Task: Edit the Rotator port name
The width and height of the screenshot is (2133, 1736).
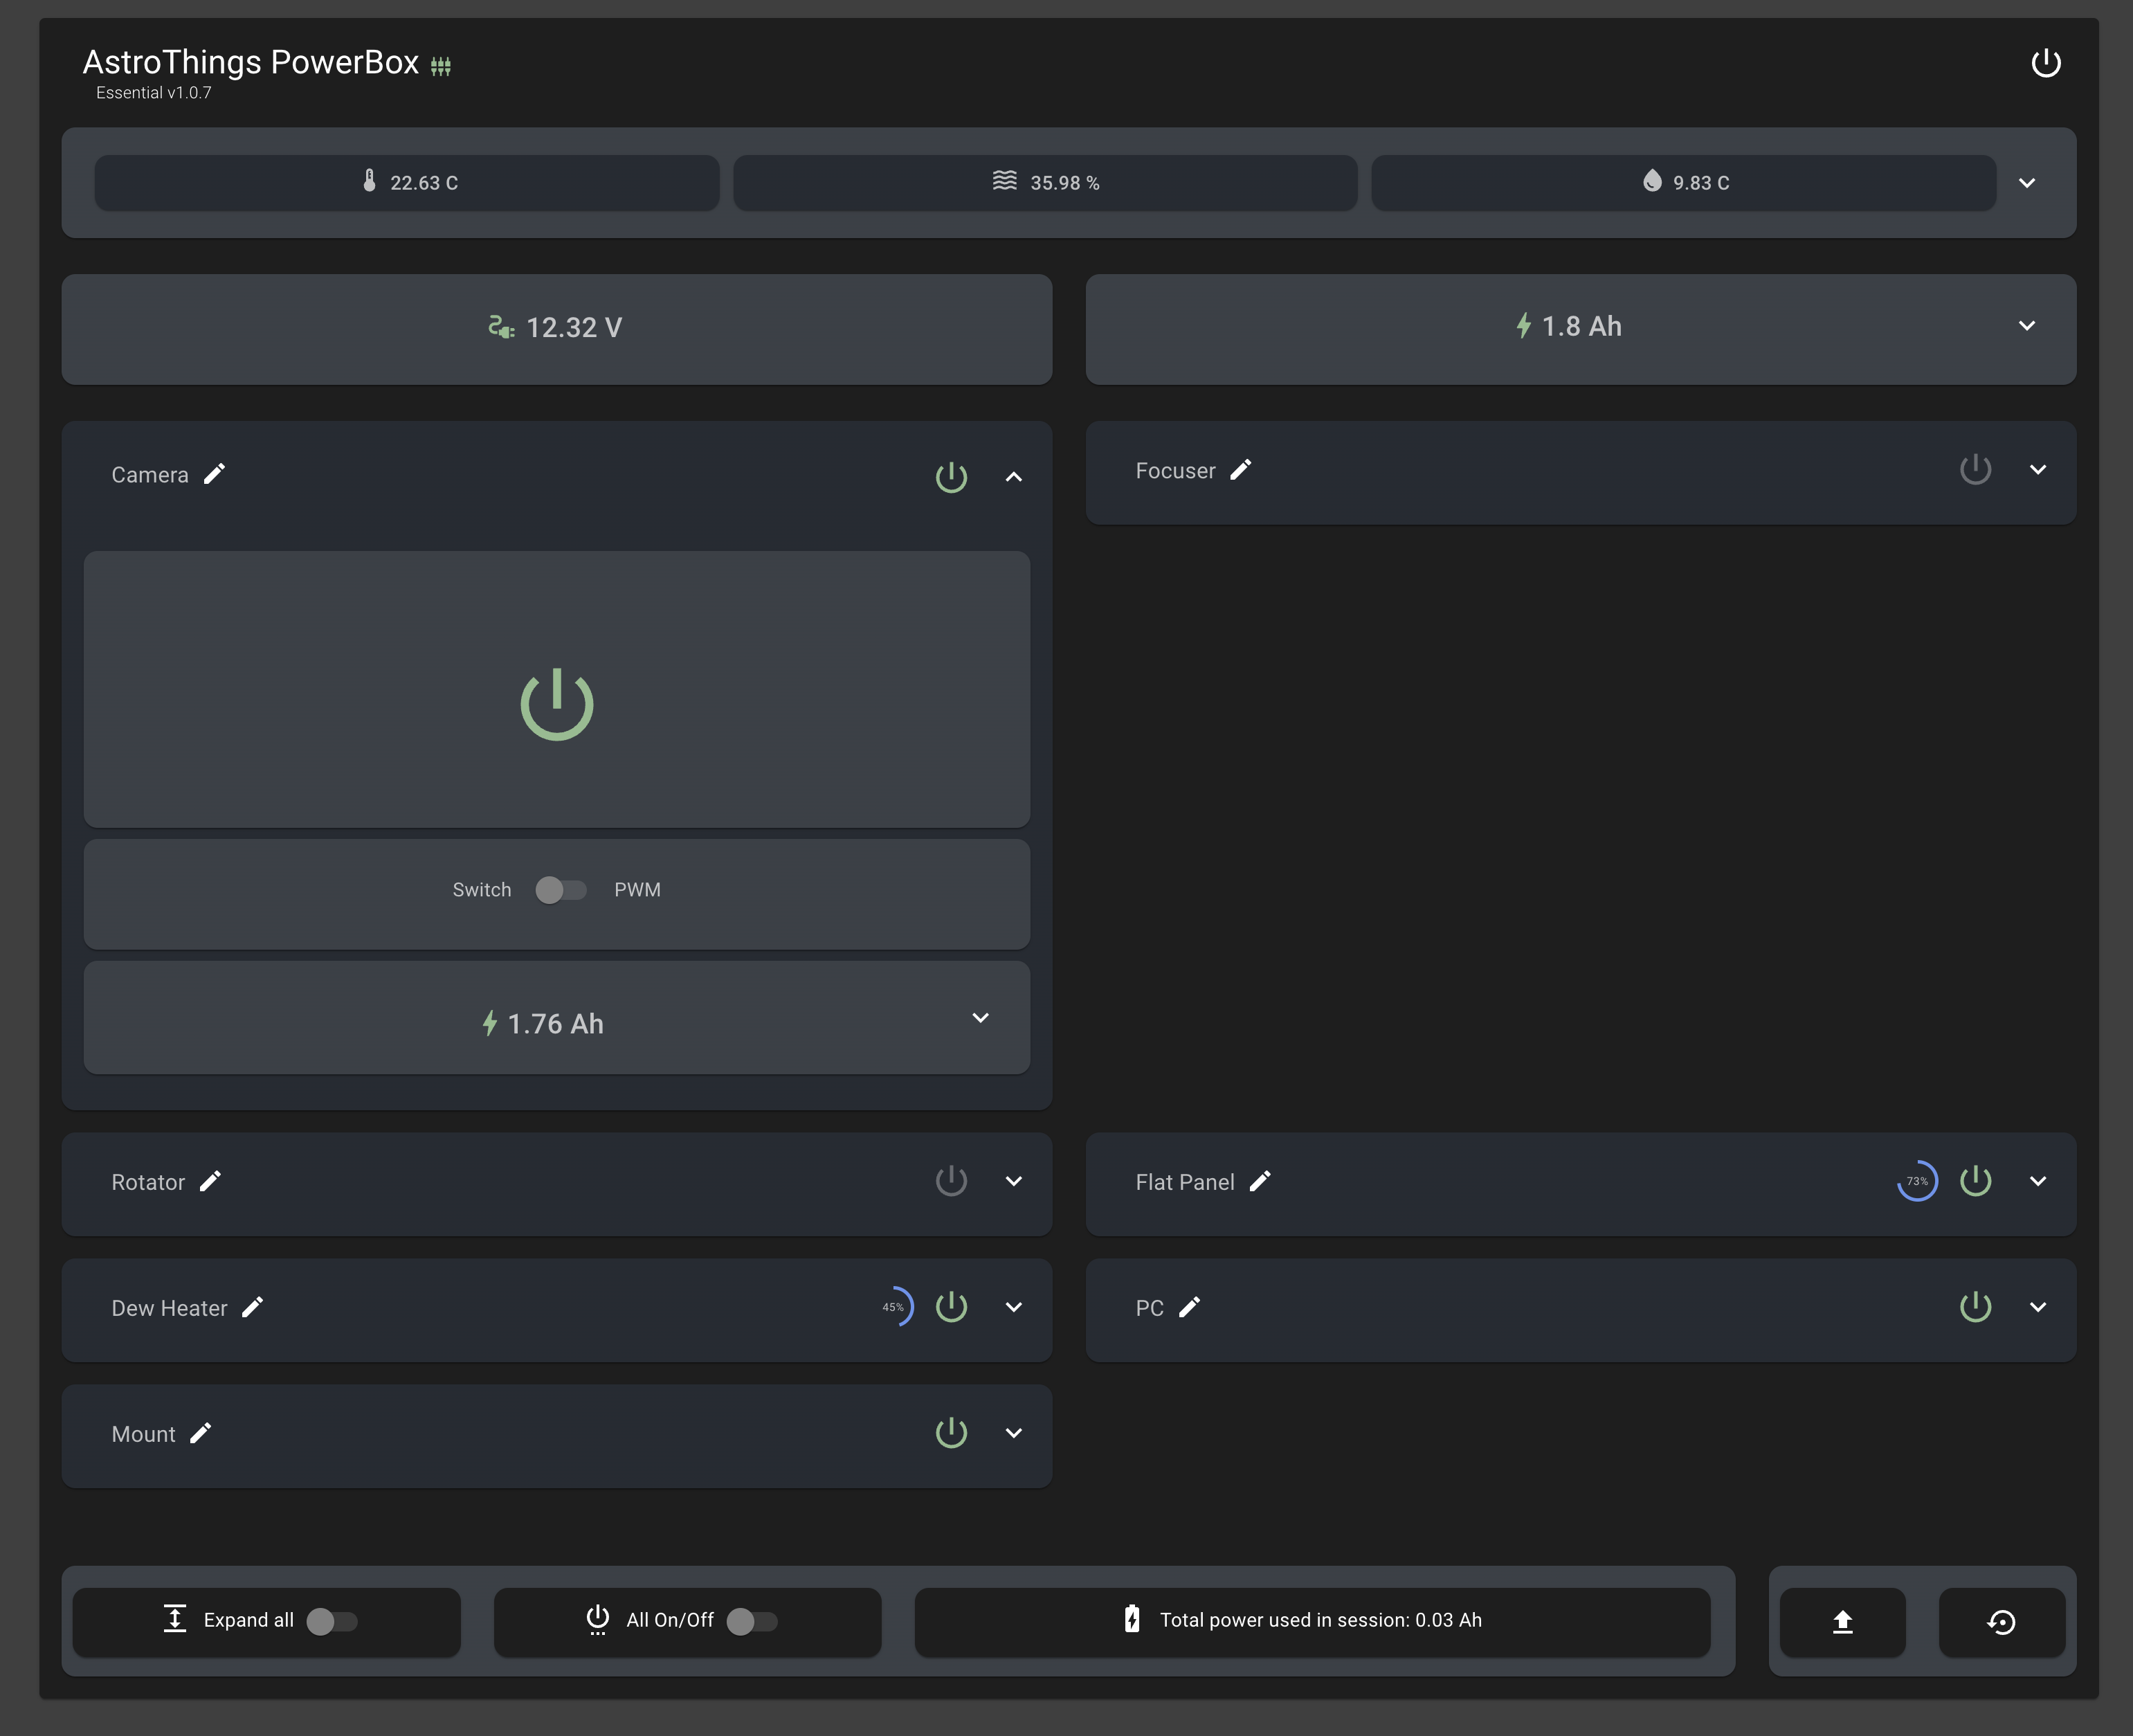Action: tap(210, 1182)
